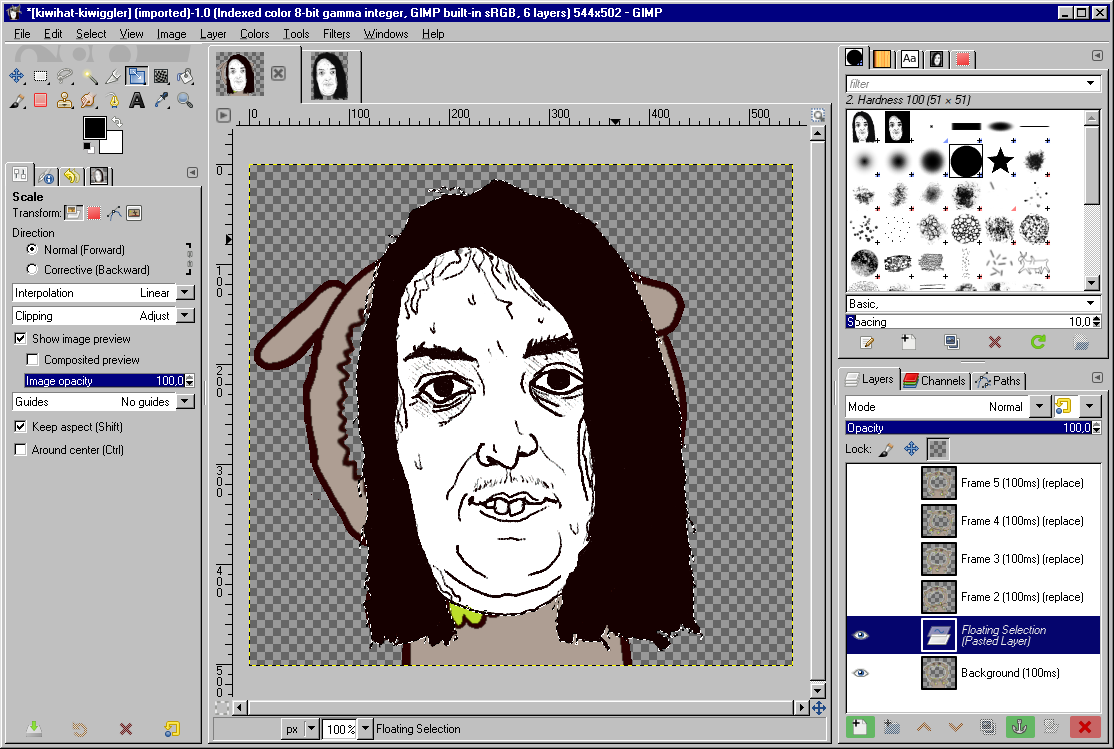This screenshot has height=749, width=1114.
Task: Select the Free Select lasso tool
Action: (x=65, y=76)
